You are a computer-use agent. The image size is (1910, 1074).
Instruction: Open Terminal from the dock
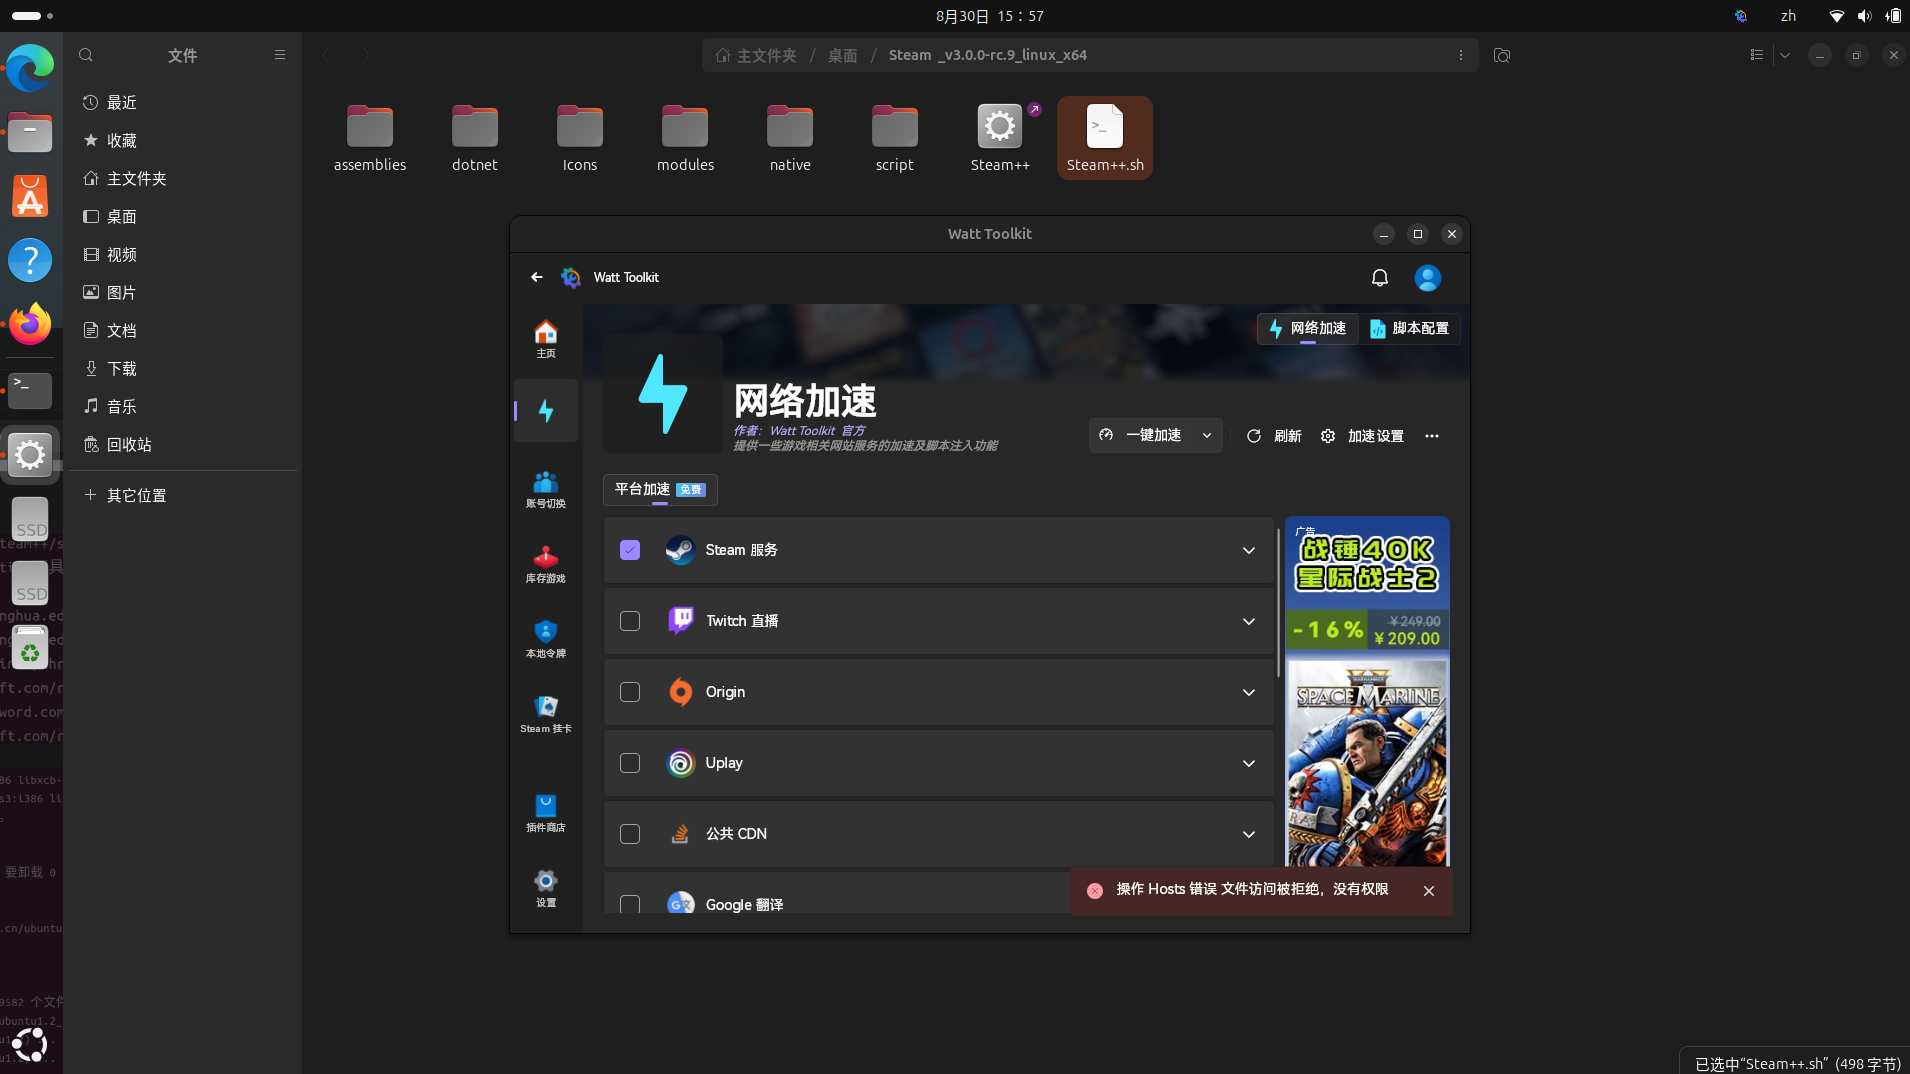[30, 390]
